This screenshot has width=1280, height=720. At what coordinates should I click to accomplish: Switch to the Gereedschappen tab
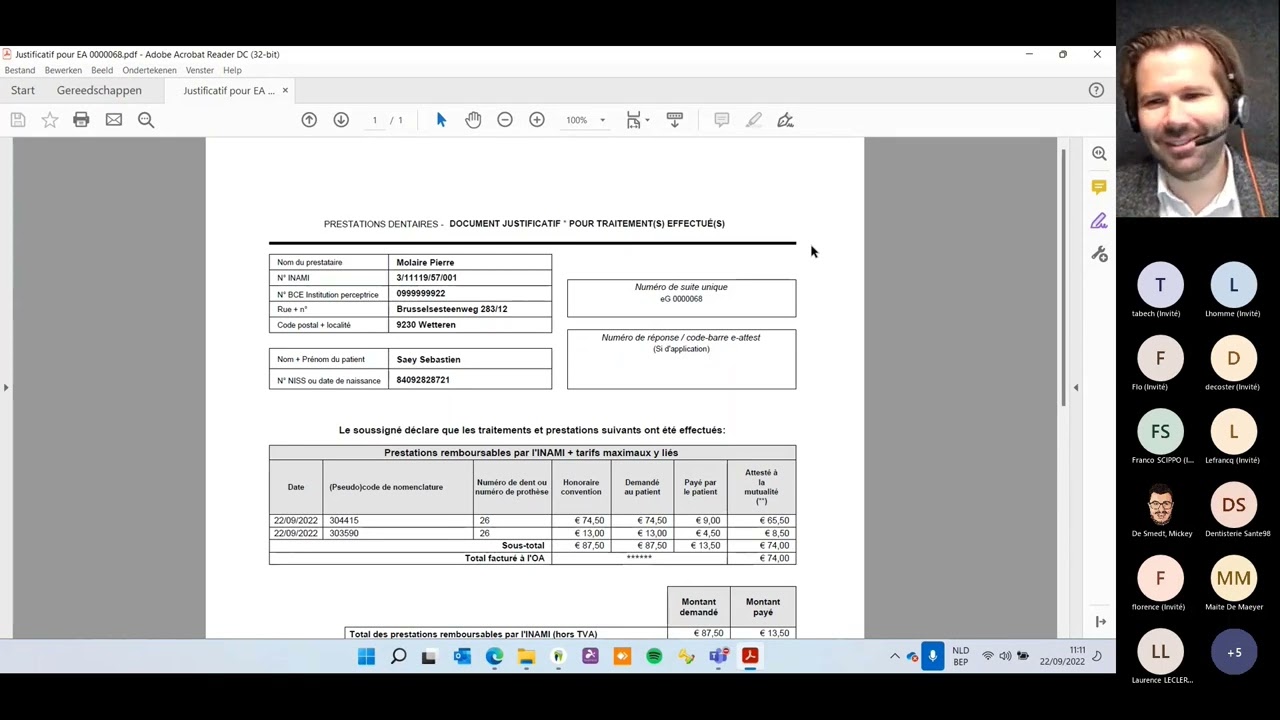pos(99,90)
